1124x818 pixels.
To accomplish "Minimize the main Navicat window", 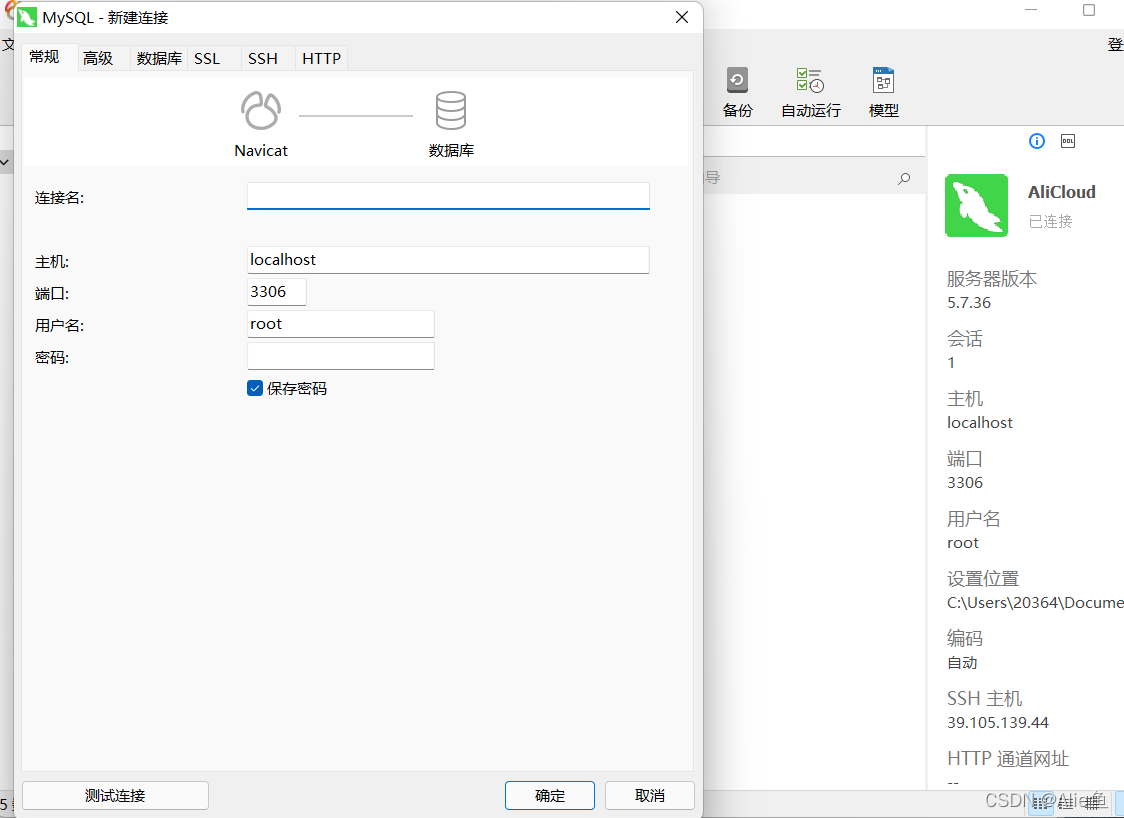I will [x=1032, y=10].
